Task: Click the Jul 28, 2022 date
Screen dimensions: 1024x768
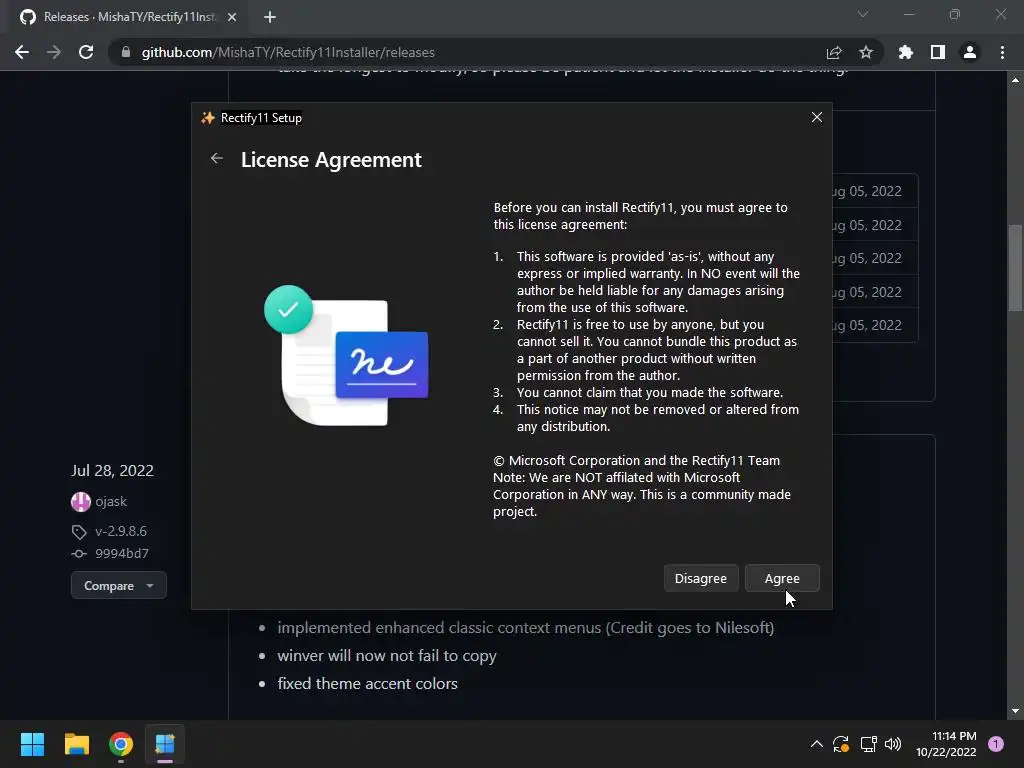Action: click(112, 470)
